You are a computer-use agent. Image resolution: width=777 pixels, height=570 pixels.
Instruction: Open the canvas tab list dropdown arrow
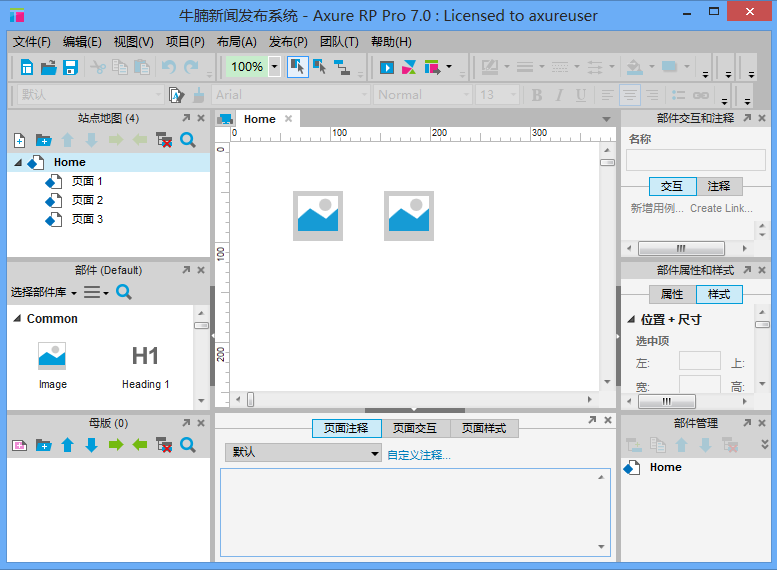coord(606,119)
